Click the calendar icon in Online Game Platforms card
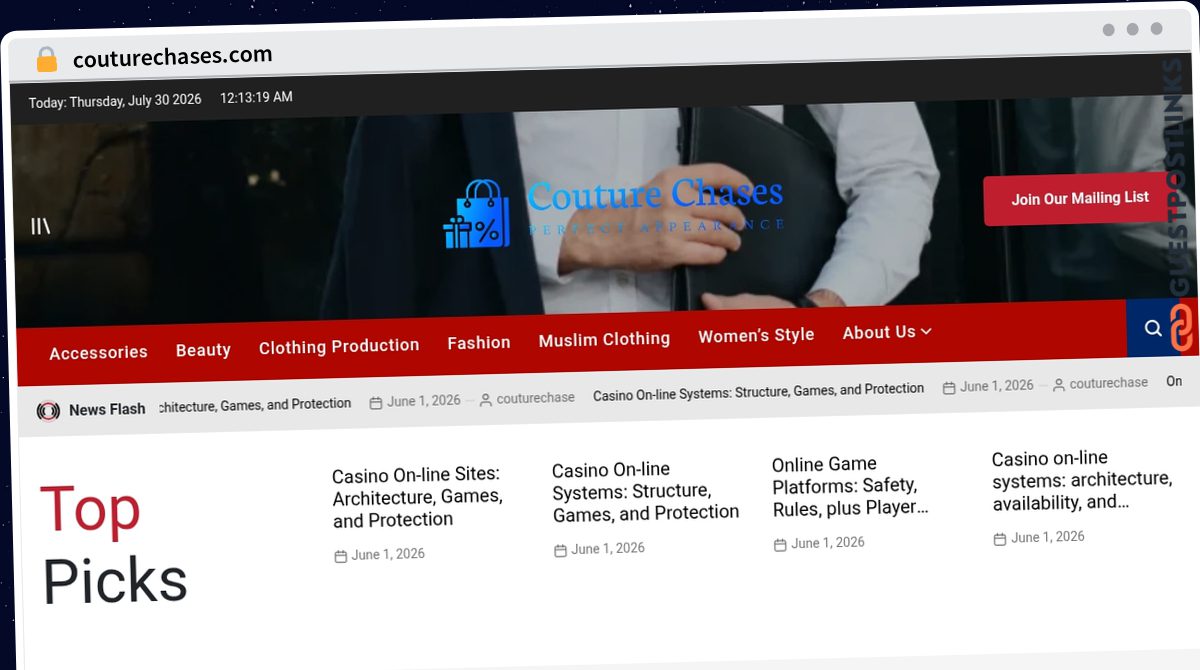Viewport: 1200px width, 670px height. pos(780,545)
